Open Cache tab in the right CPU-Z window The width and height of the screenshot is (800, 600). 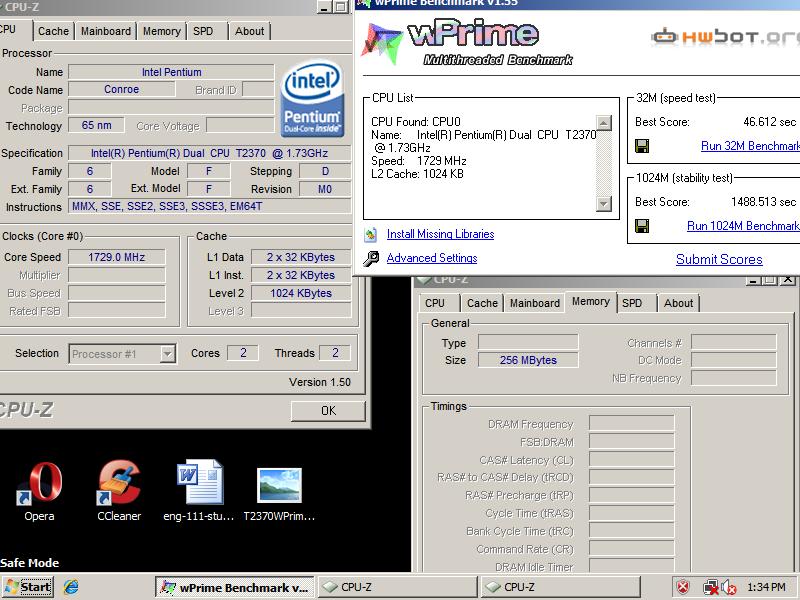pos(482,303)
